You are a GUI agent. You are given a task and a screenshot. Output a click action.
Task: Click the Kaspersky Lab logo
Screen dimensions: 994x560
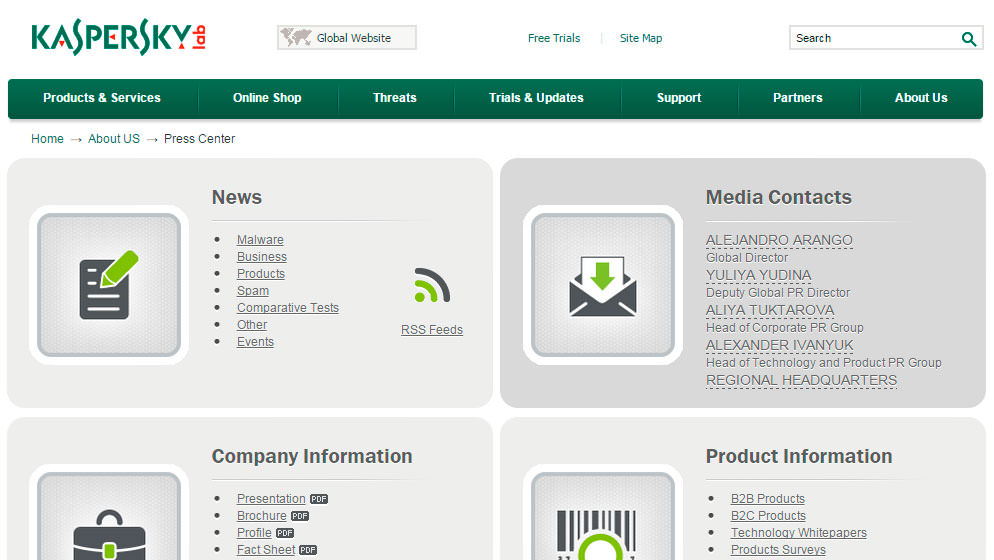pos(118,37)
